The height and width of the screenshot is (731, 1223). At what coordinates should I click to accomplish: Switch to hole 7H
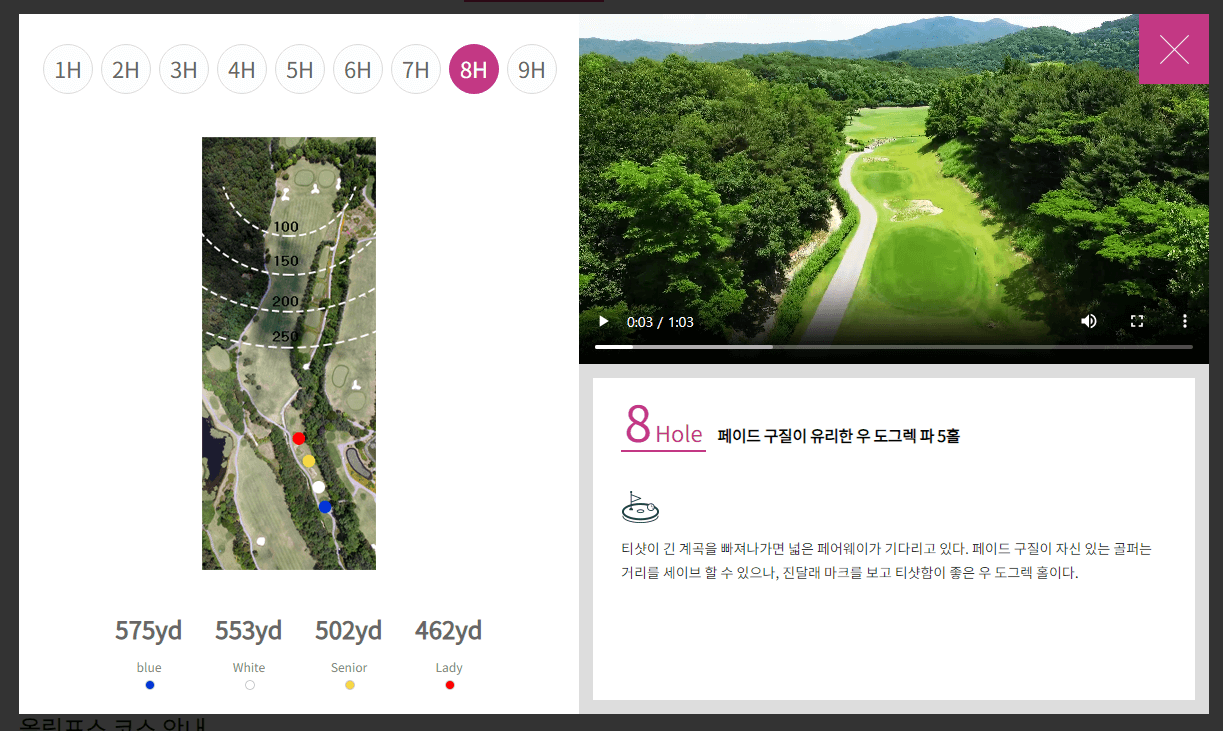(416, 69)
